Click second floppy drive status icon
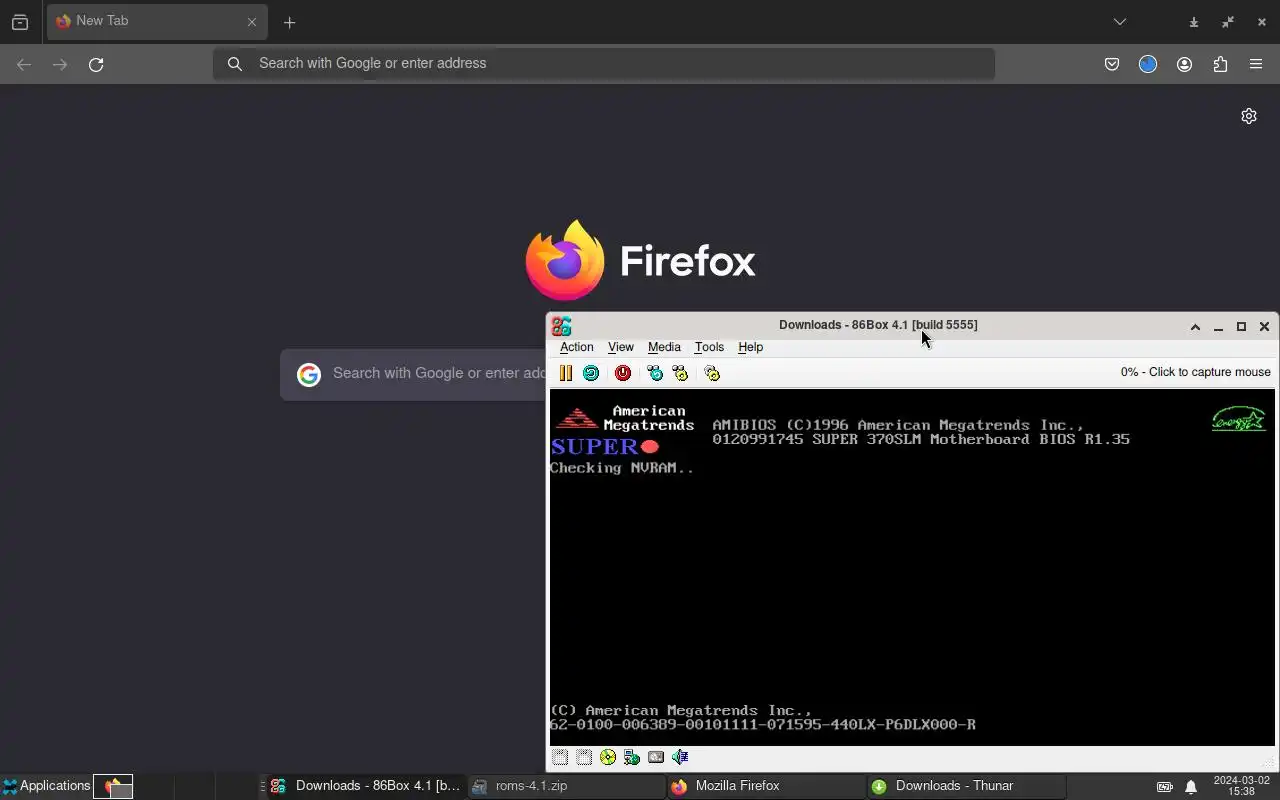 tap(584, 757)
